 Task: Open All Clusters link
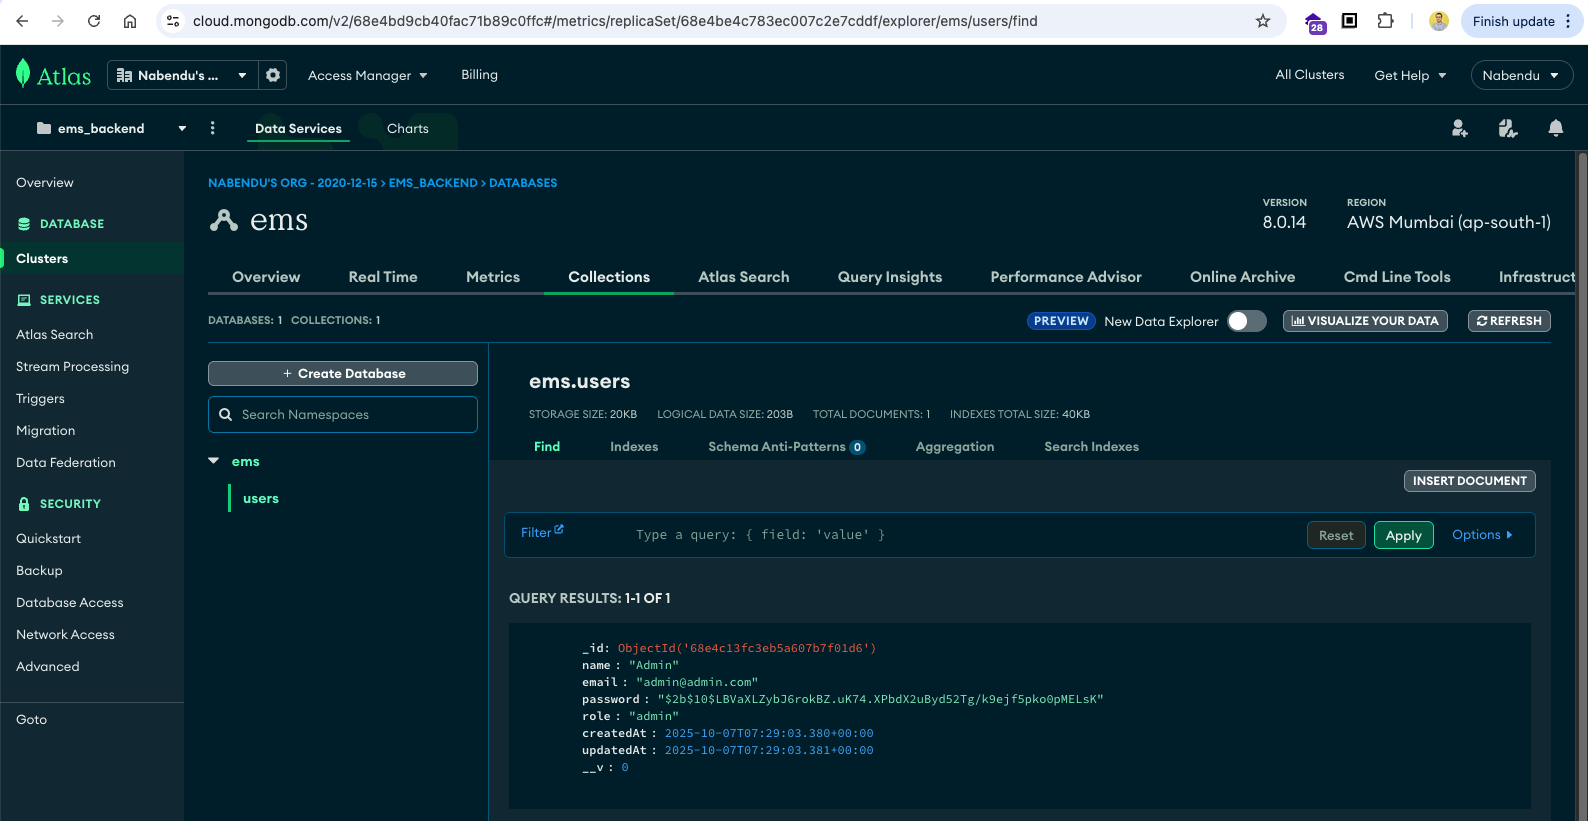[x=1310, y=75]
